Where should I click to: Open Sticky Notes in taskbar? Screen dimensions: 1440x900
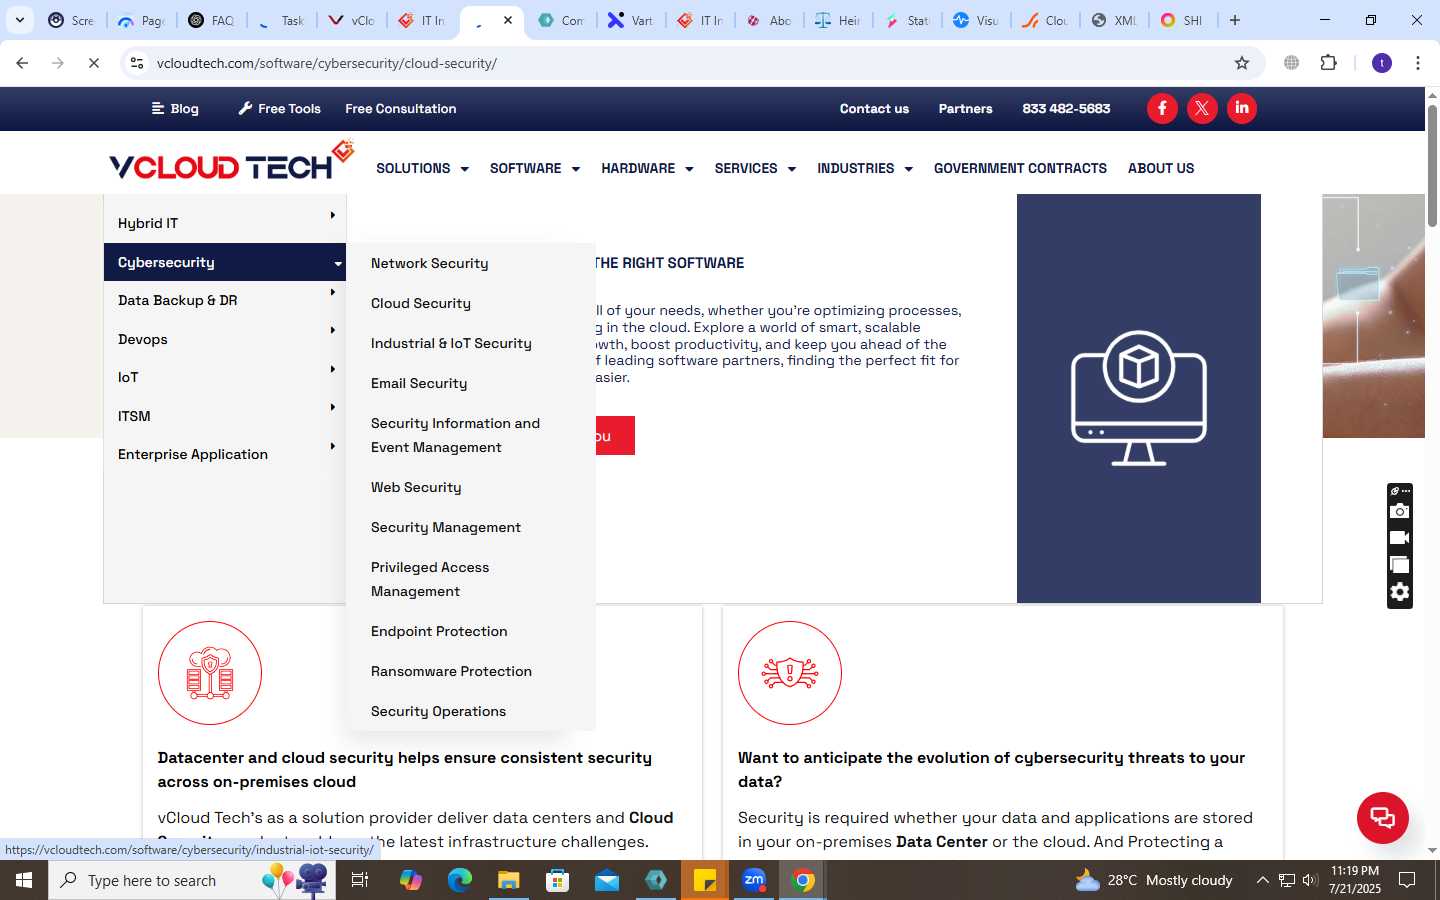705,880
